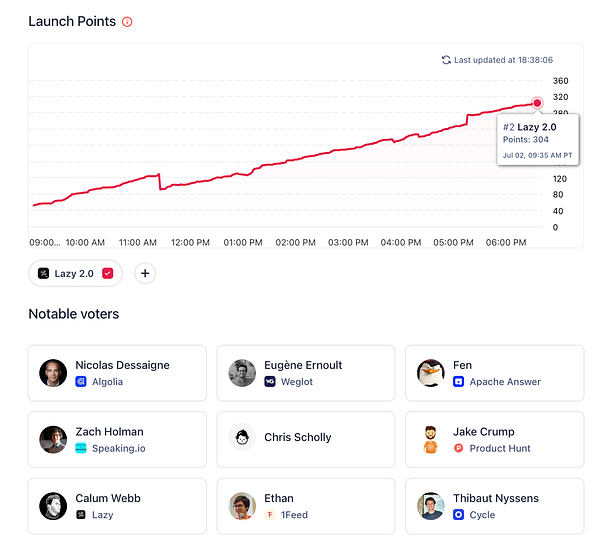Click the Launch Points info icon
The height and width of the screenshot is (540, 600).
click(127, 22)
